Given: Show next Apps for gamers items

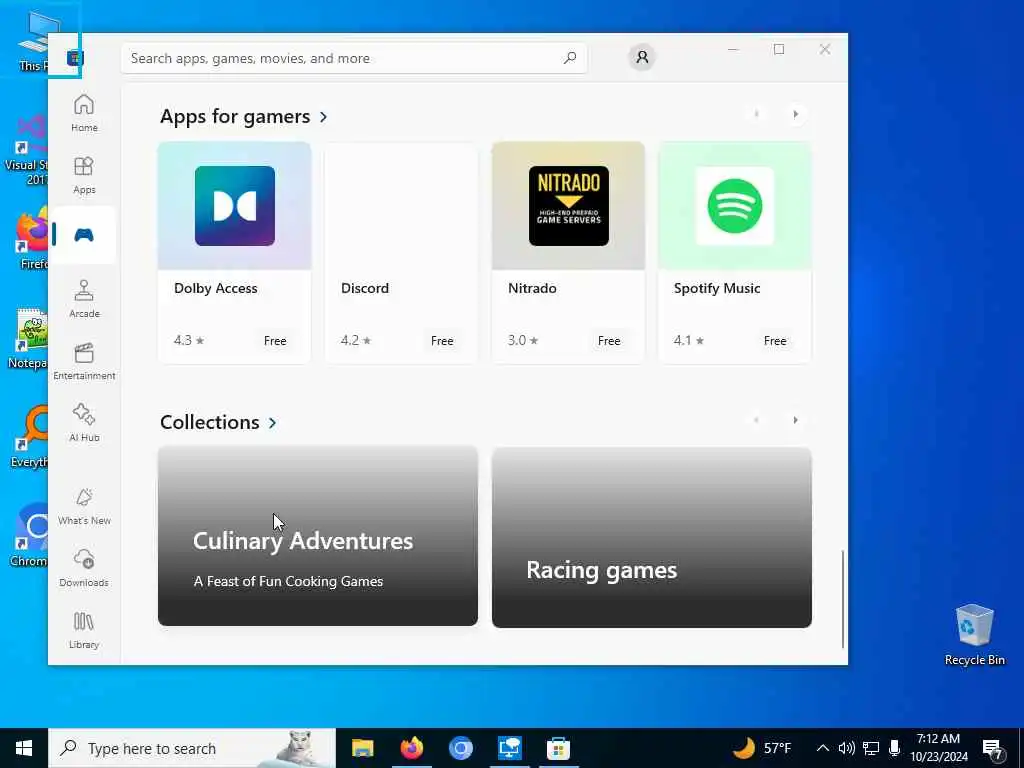Looking at the screenshot, I should click(x=795, y=114).
